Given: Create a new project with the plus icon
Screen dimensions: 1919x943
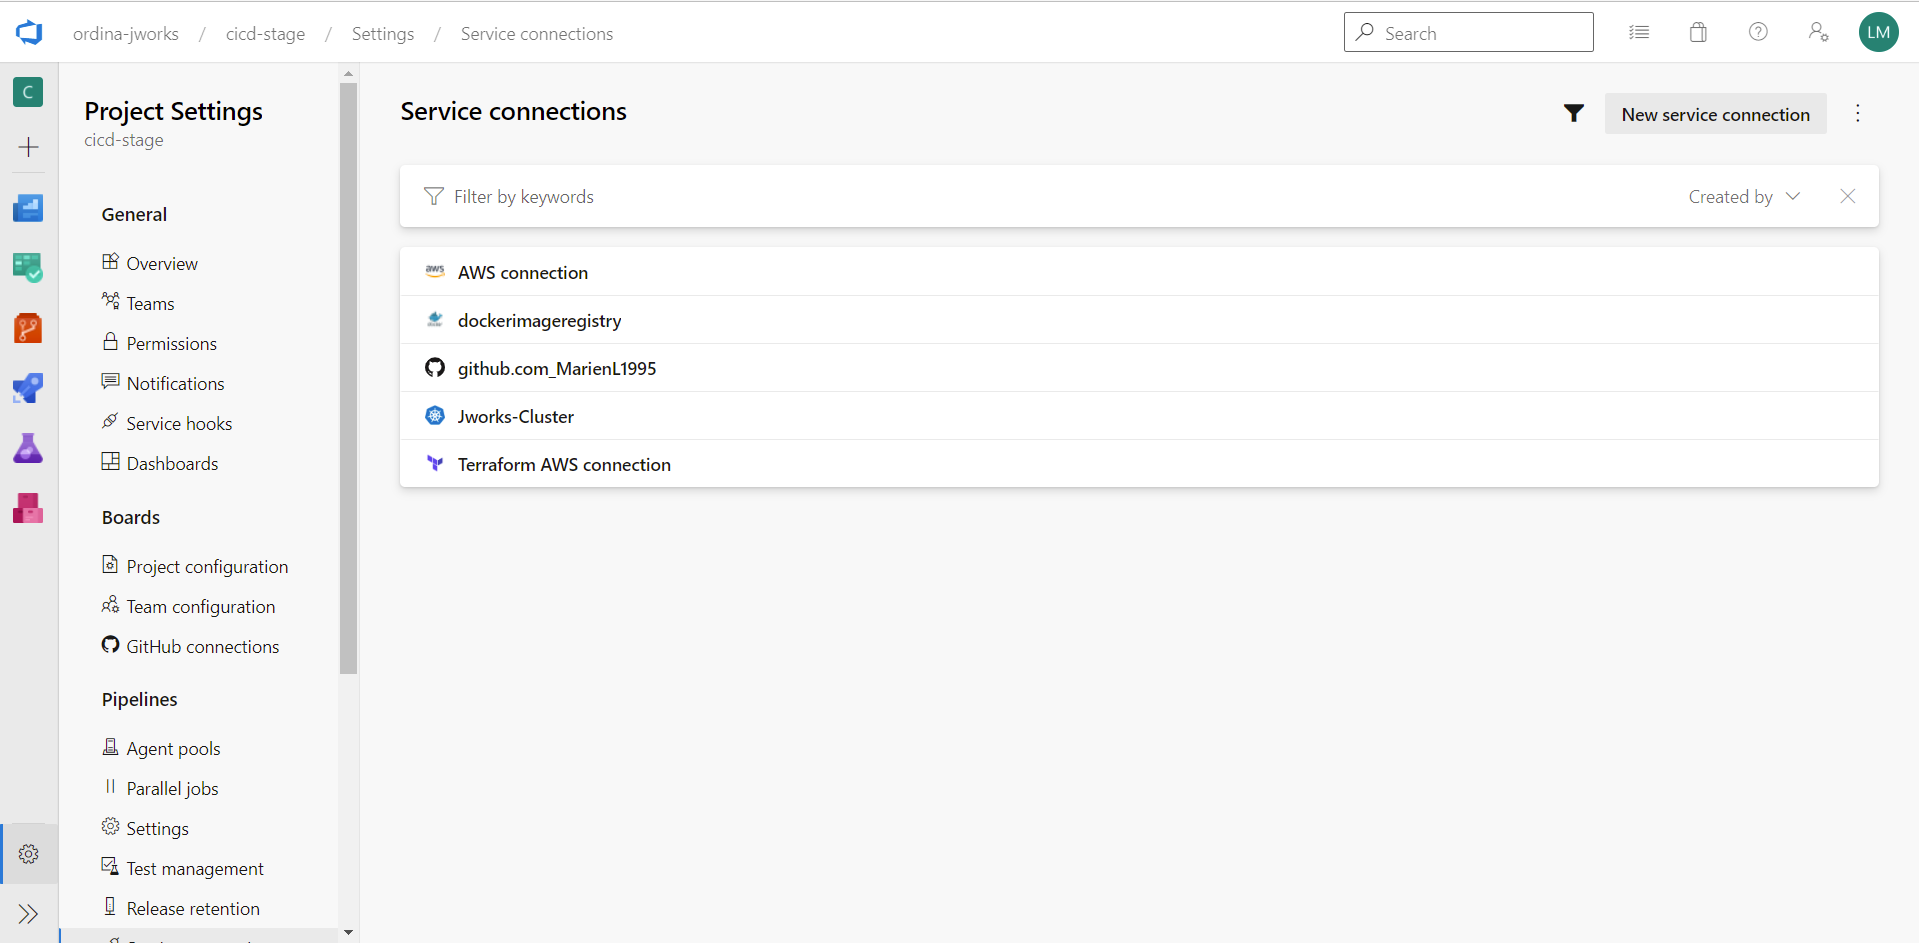Looking at the screenshot, I should [27, 146].
